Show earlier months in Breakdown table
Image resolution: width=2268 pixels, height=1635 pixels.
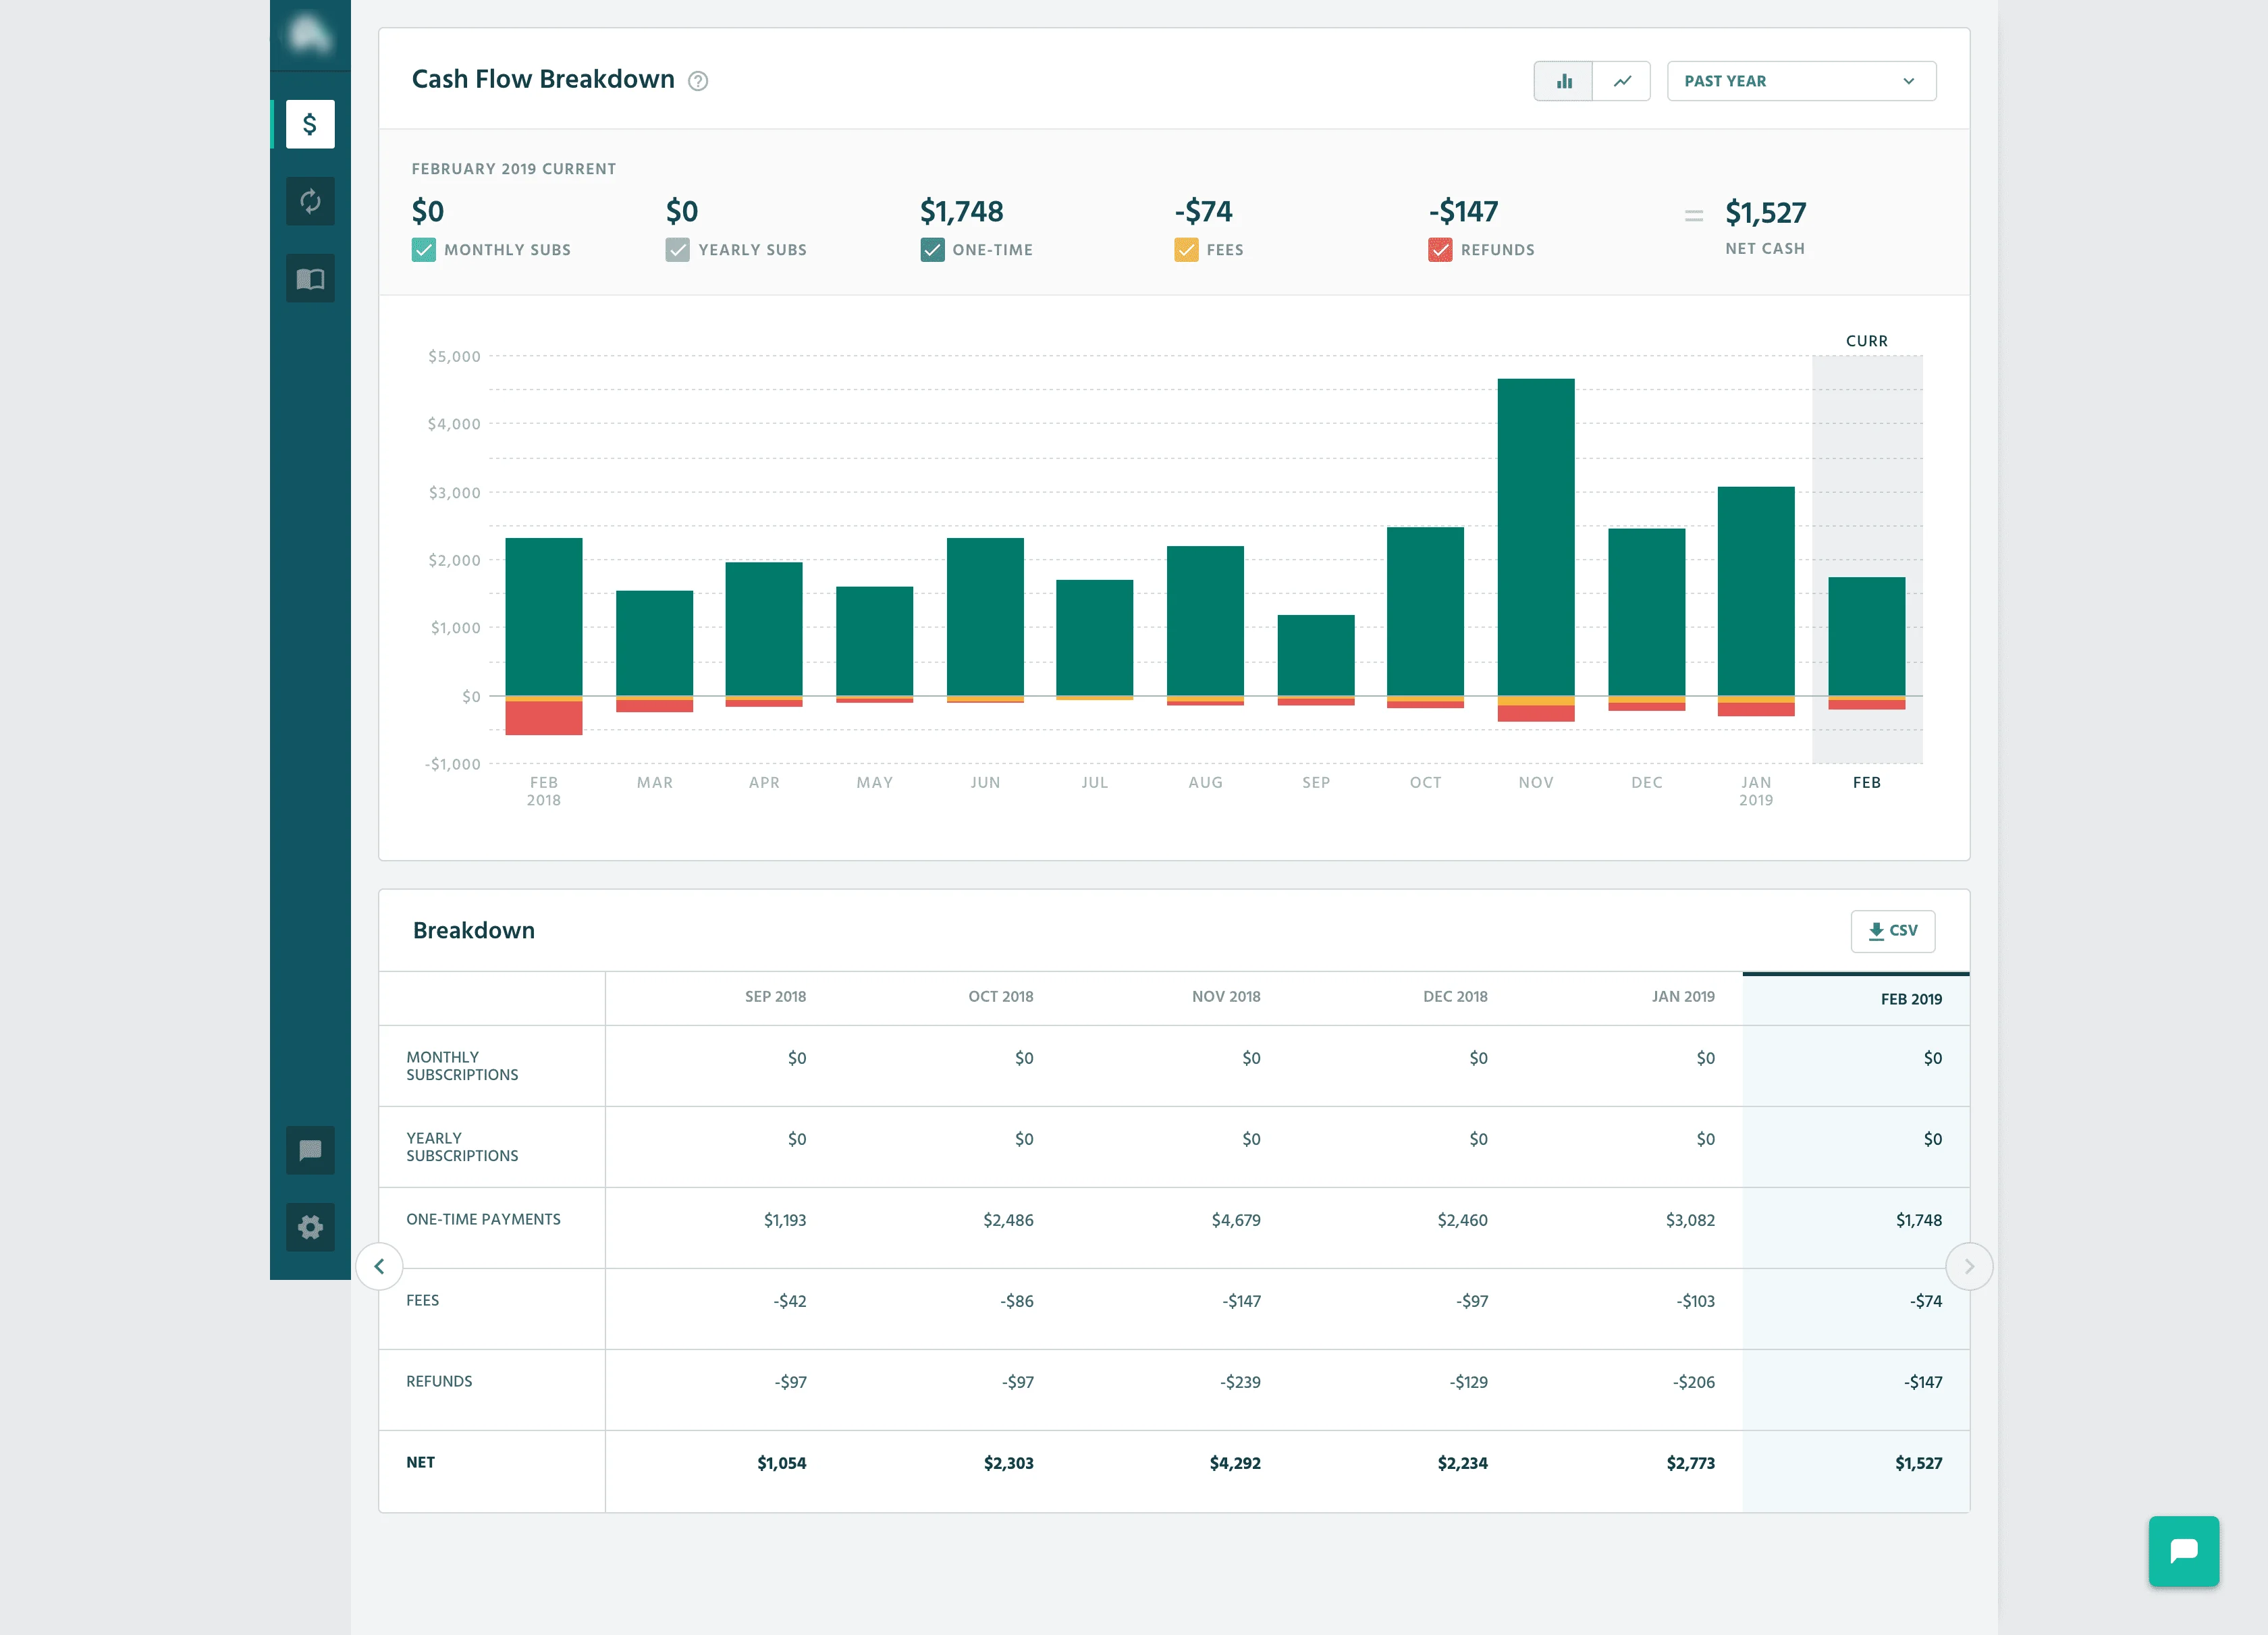click(380, 1266)
